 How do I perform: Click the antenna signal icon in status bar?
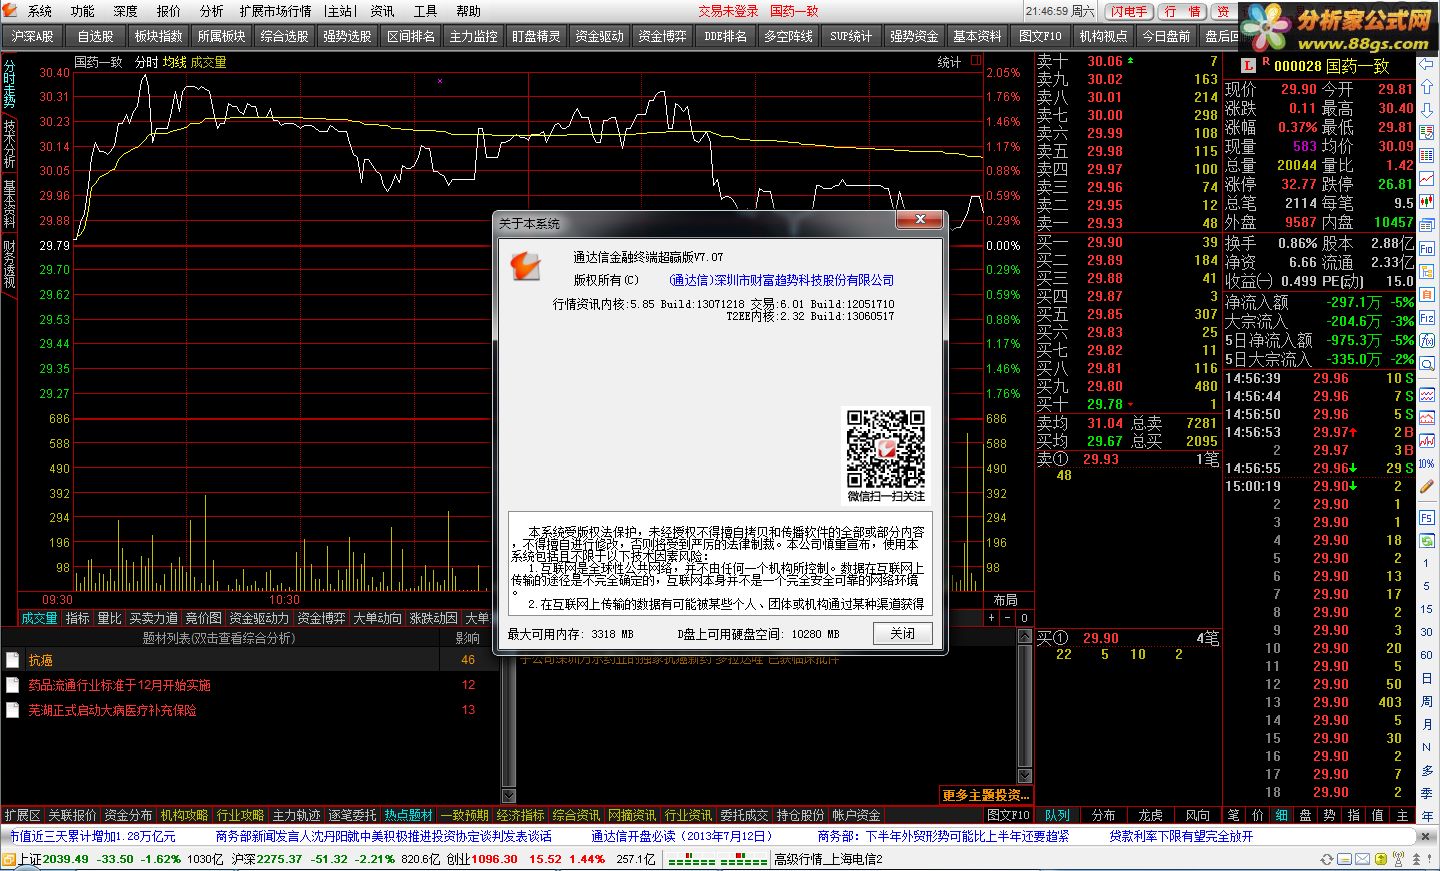tap(1399, 859)
